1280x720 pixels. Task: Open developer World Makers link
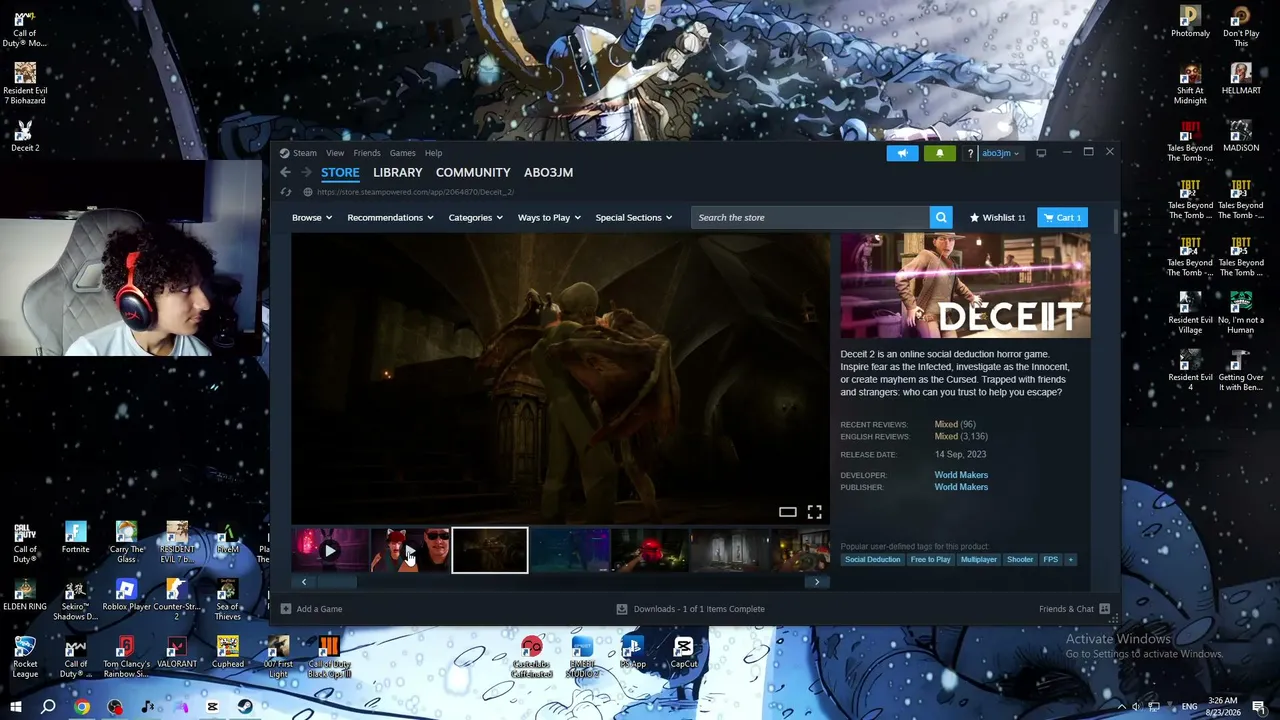click(x=961, y=475)
